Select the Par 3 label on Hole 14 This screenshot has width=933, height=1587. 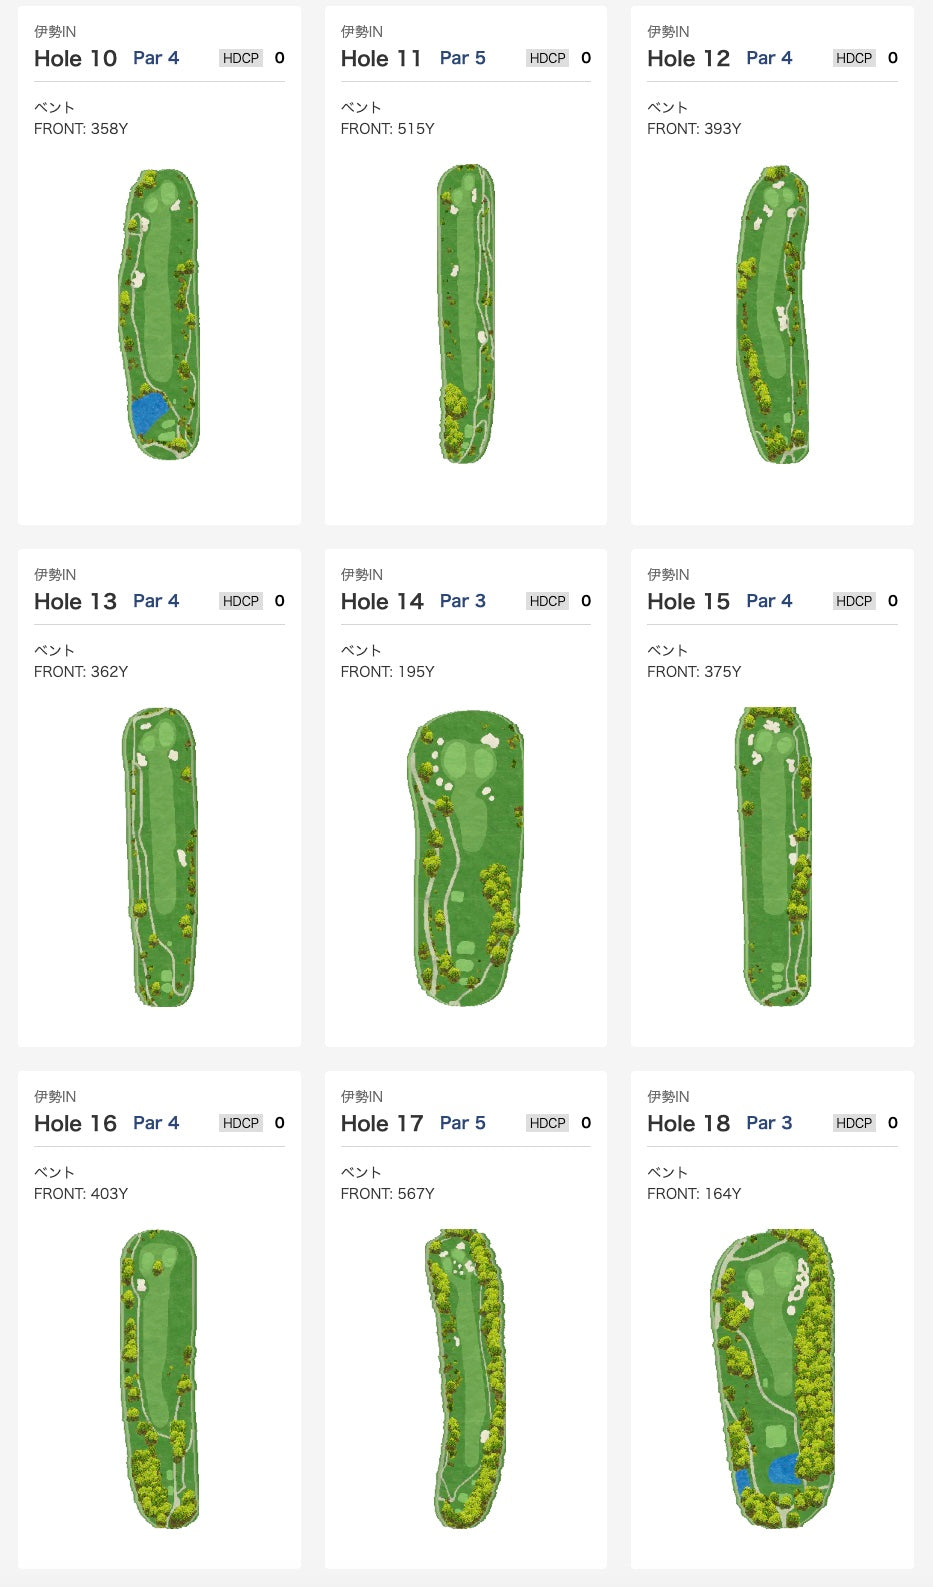(463, 601)
